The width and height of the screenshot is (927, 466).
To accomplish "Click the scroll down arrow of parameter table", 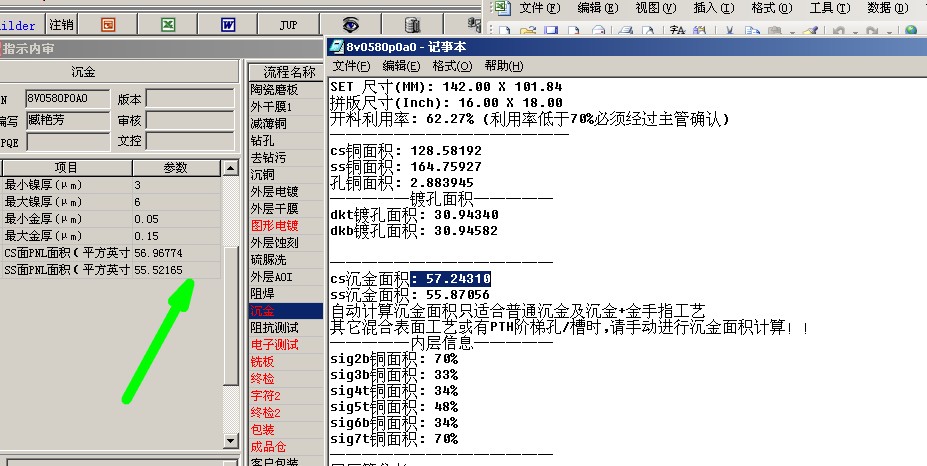I will pos(231,440).
